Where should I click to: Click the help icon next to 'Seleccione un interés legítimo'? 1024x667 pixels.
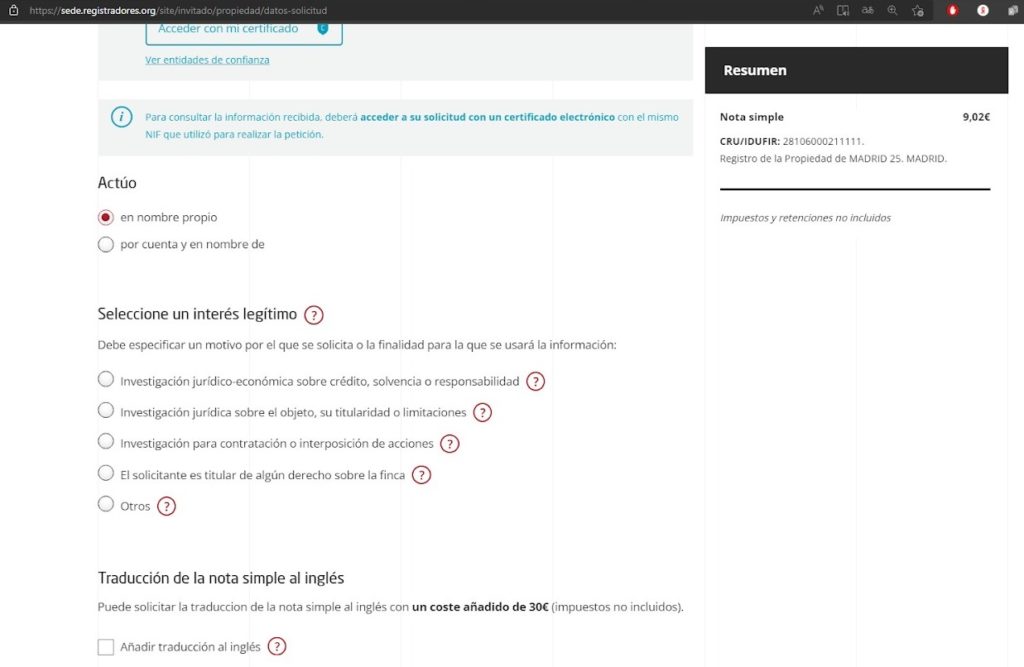point(313,315)
